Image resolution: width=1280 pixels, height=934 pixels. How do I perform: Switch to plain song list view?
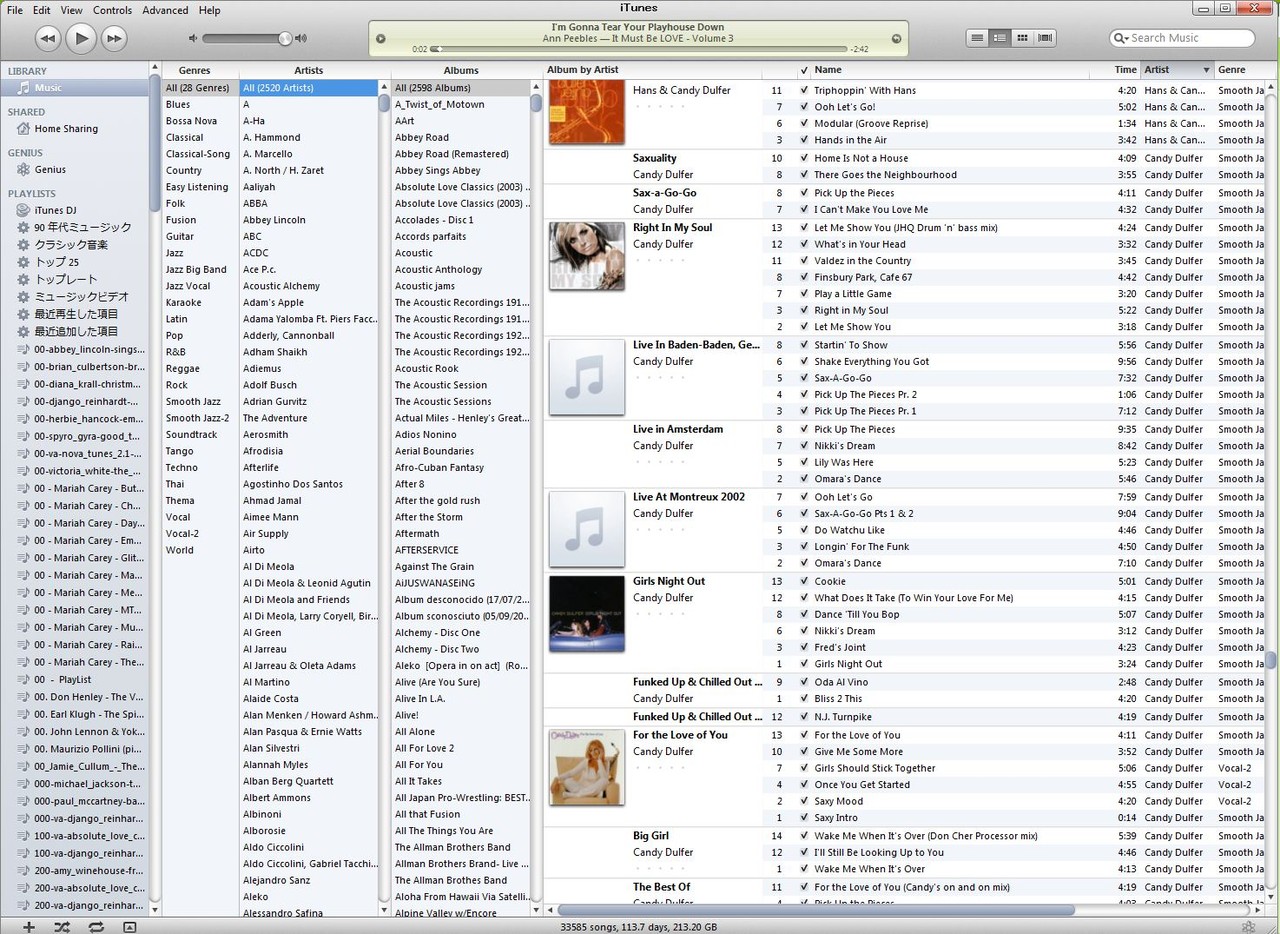coord(977,38)
